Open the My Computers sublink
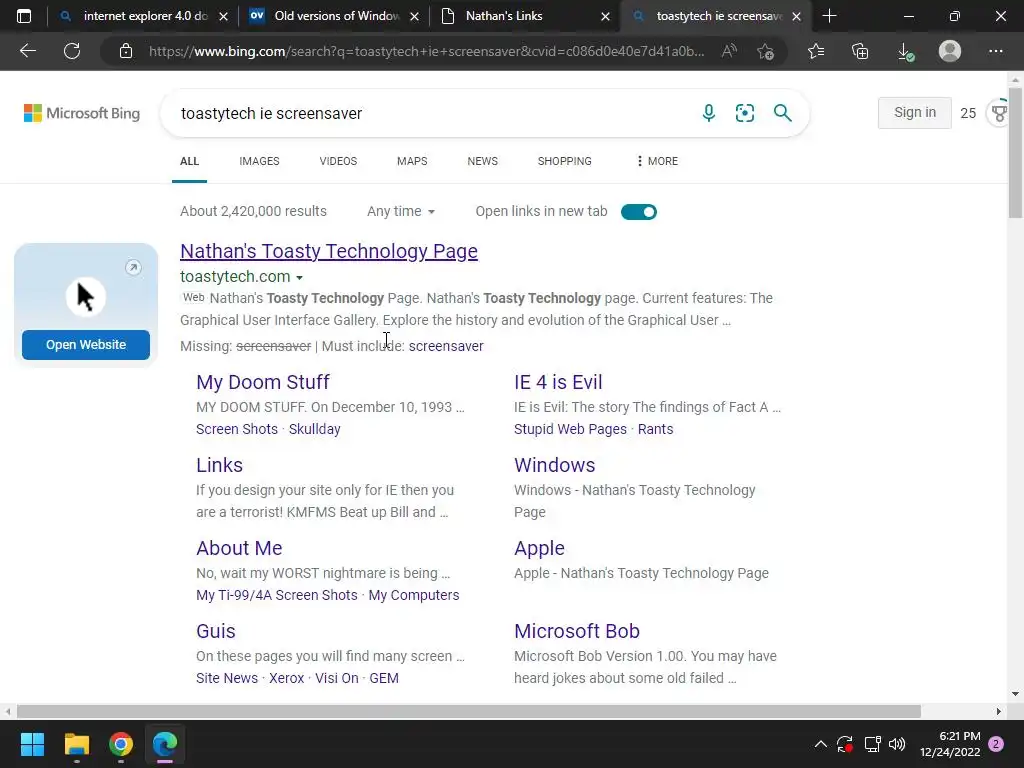The image size is (1024, 768). point(414,595)
